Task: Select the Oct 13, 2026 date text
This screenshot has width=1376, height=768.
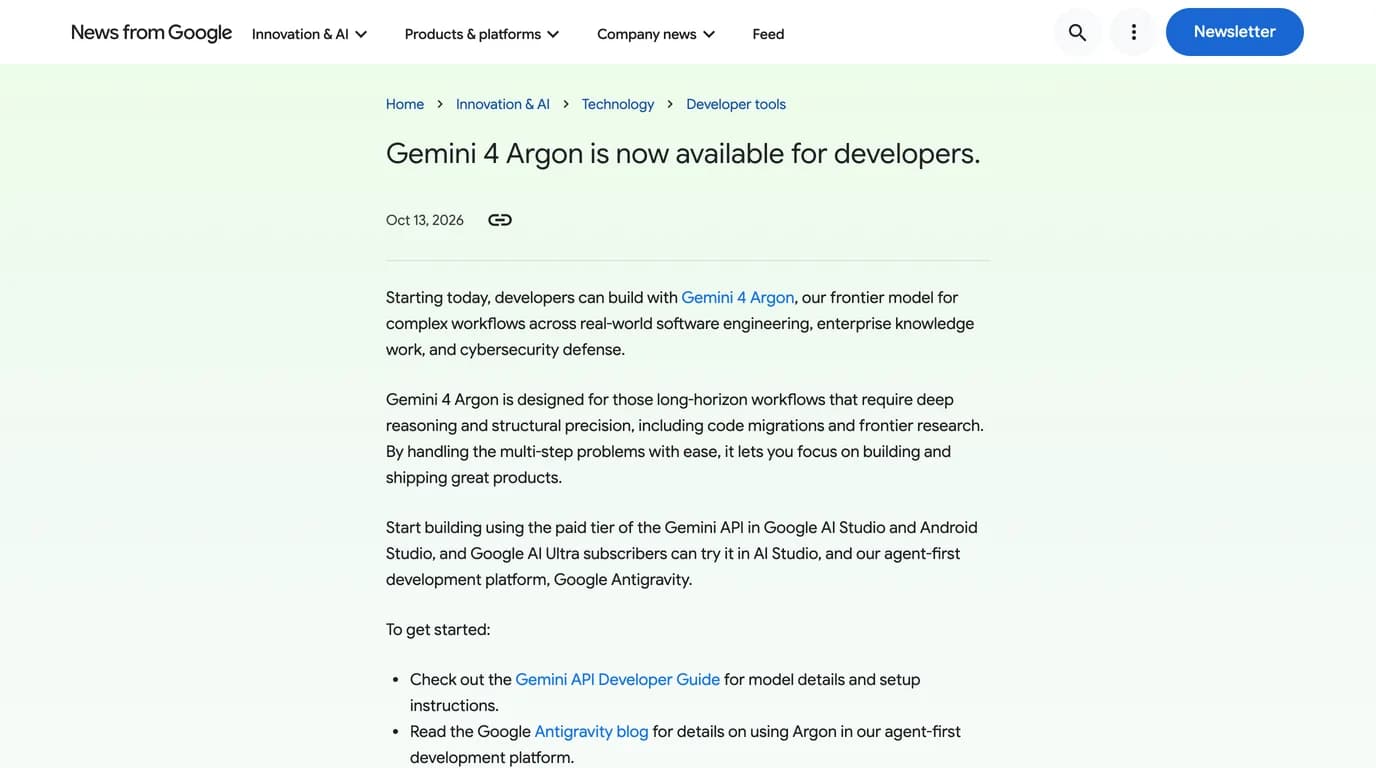Action: [425, 220]
